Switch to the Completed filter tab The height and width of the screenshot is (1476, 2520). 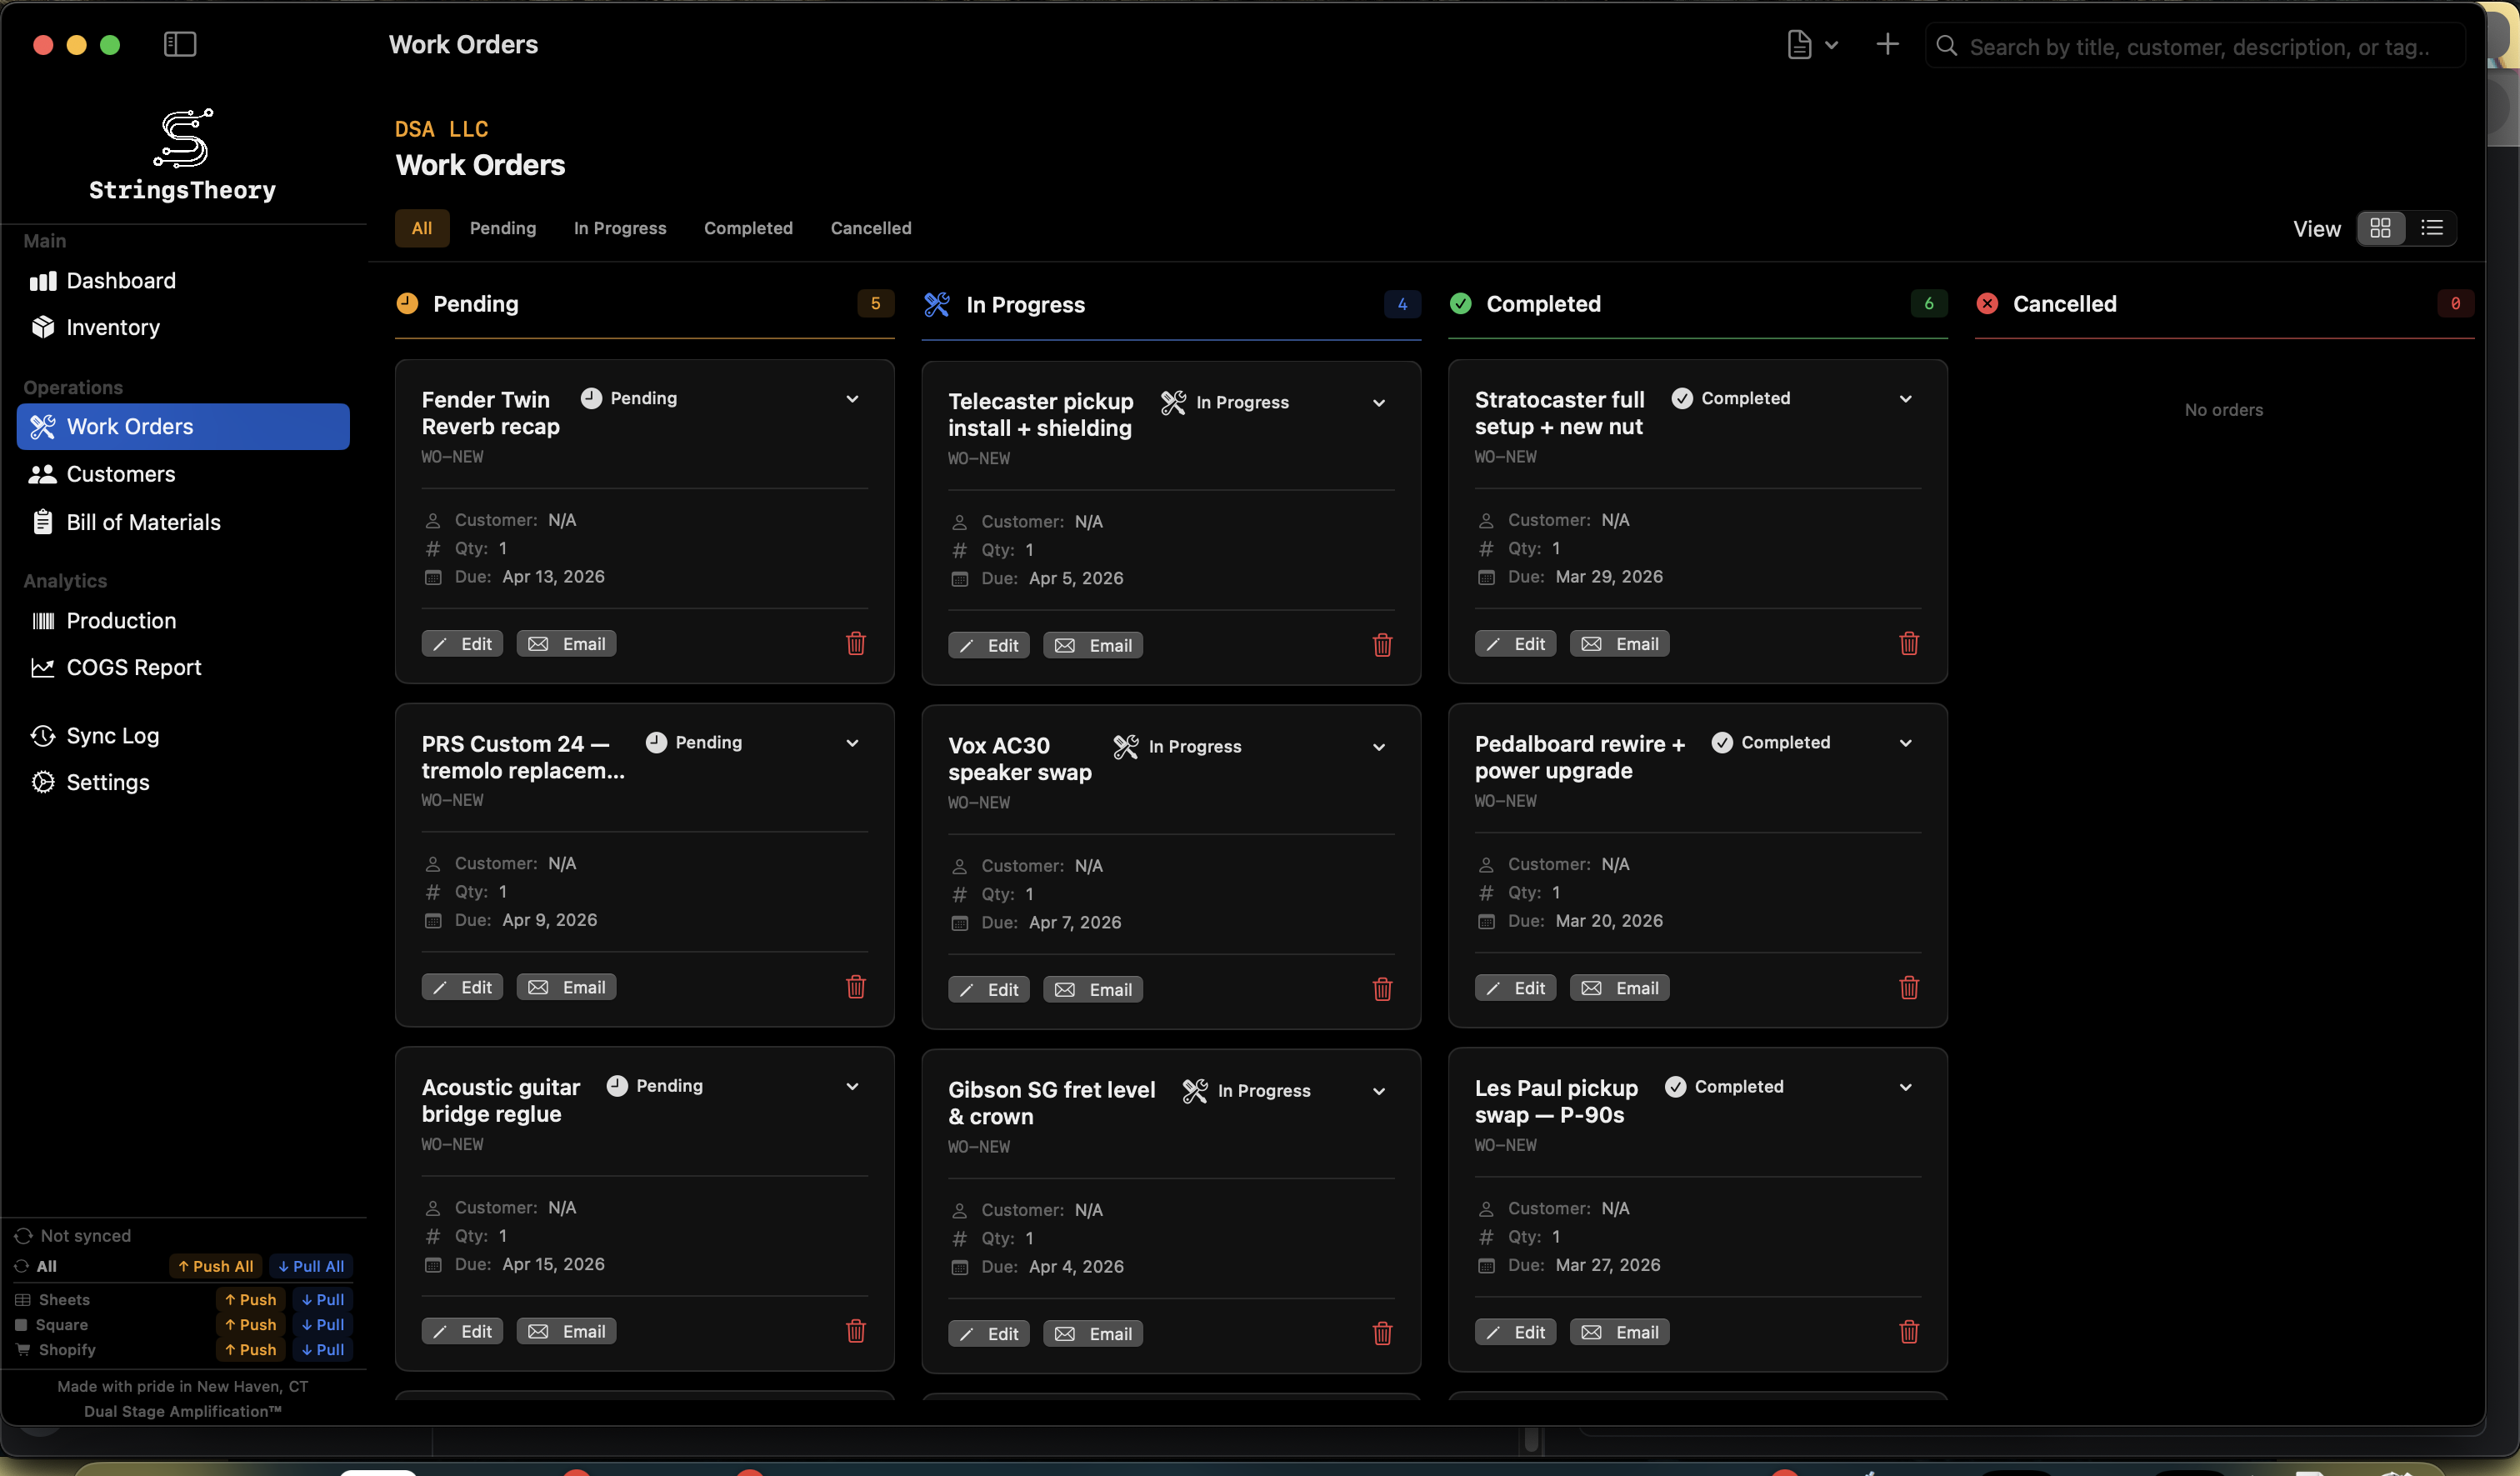[x=748, y=228]
